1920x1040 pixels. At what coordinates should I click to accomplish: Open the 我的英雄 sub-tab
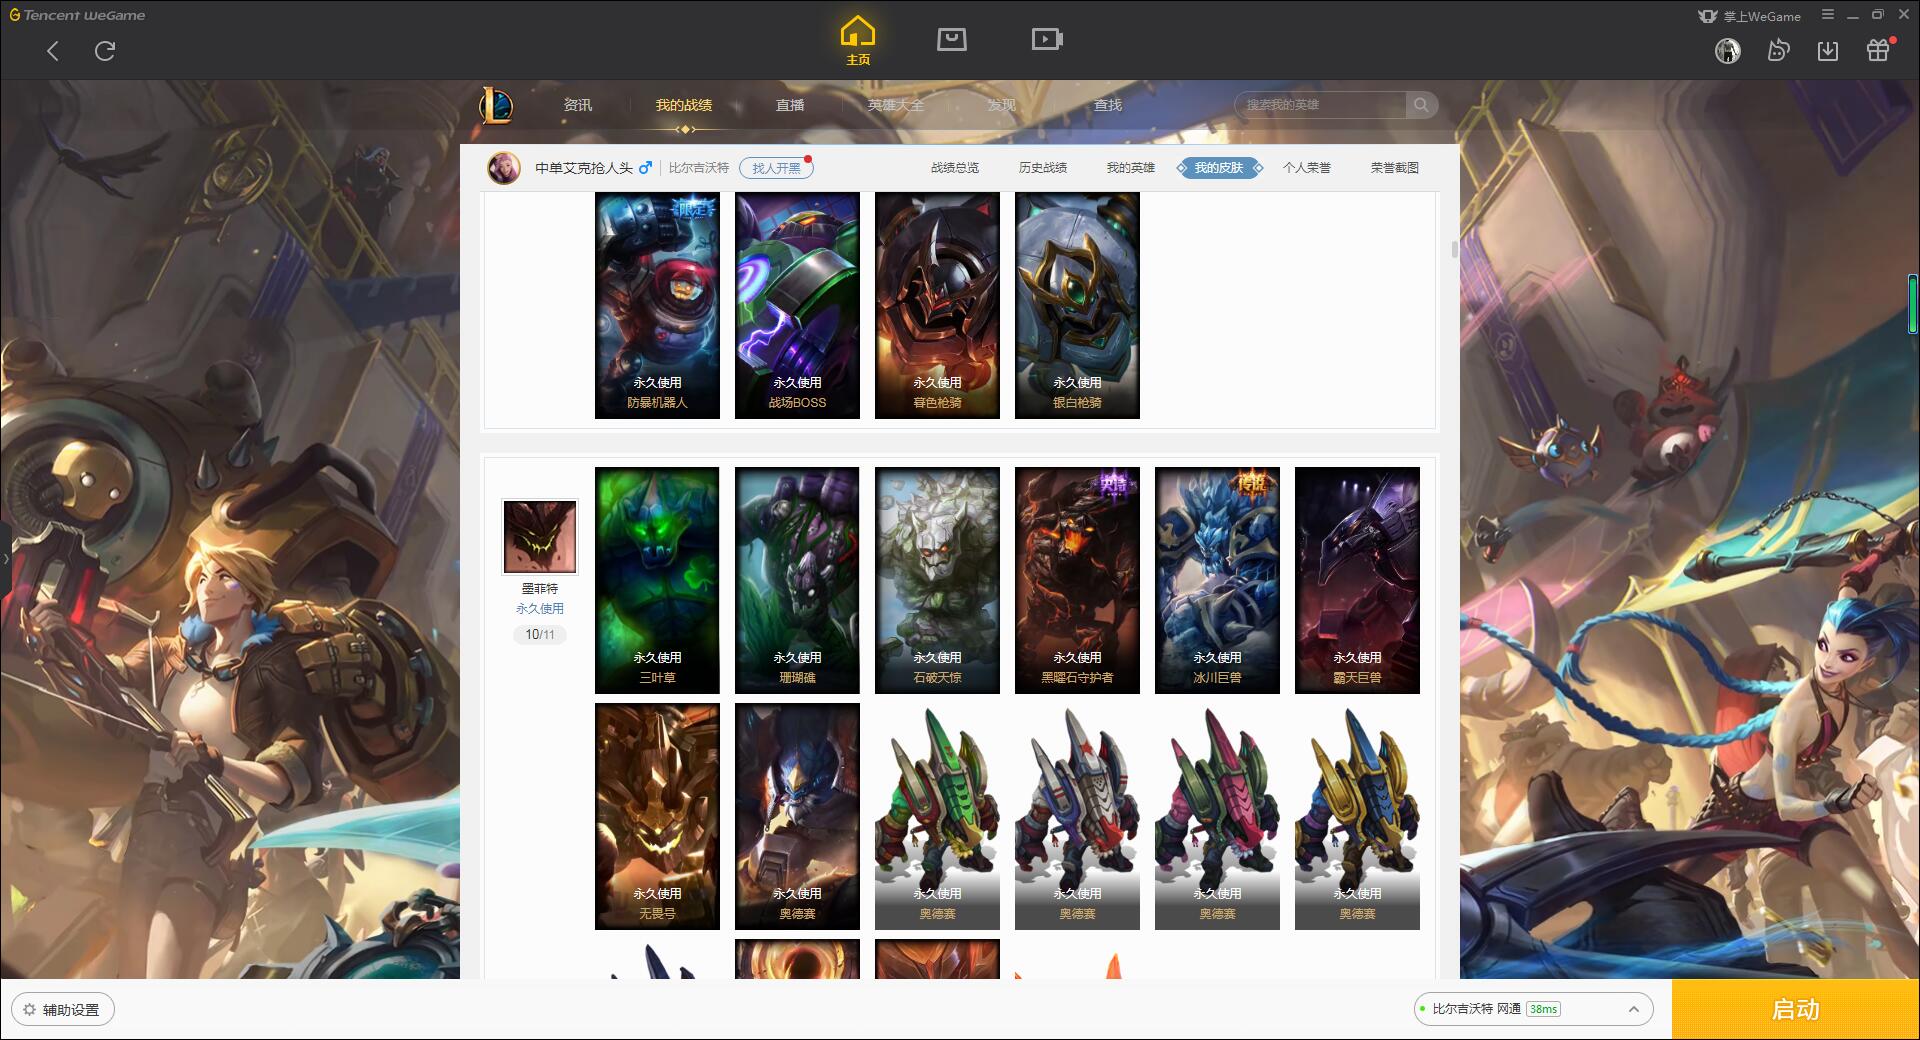(x=1131, y=168)
